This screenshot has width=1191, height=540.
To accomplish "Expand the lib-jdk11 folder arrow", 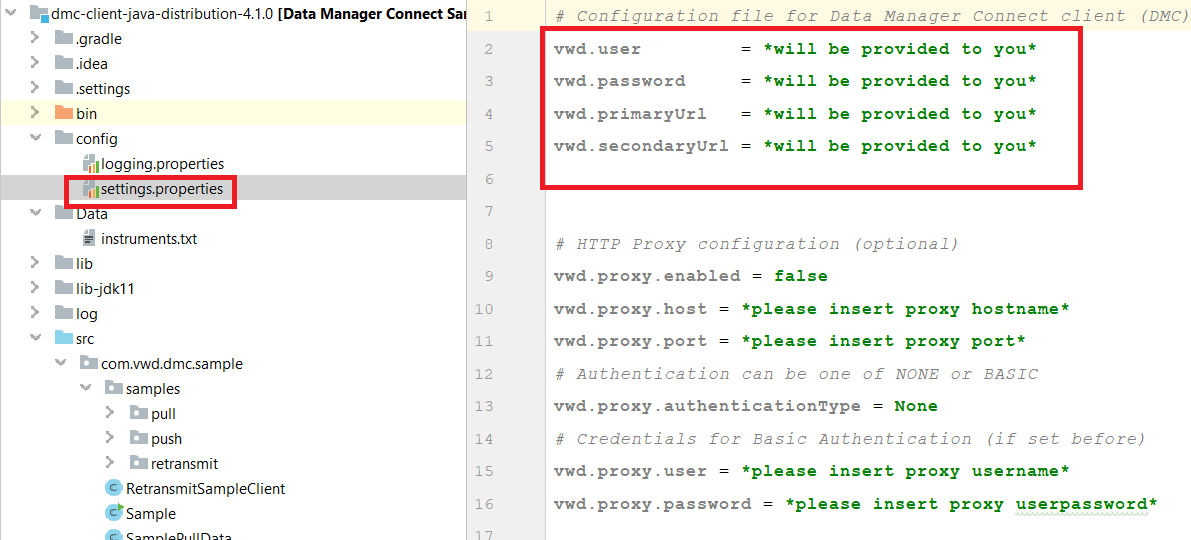I will (x=36, y=289).
